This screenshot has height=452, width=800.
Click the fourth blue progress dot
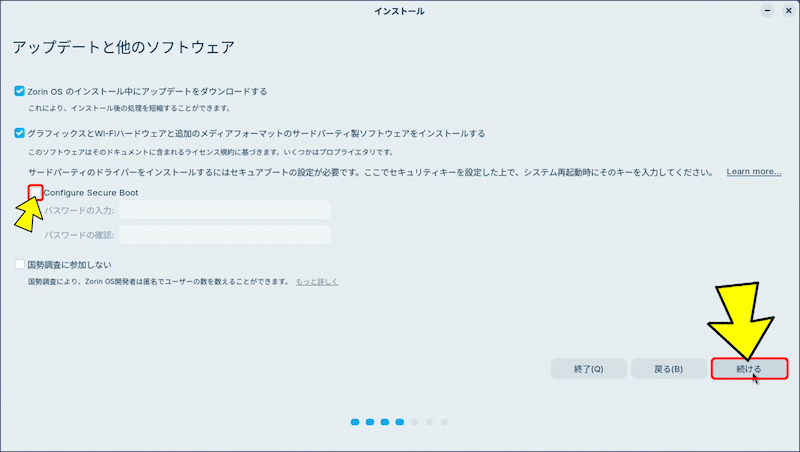pos(400,422)
